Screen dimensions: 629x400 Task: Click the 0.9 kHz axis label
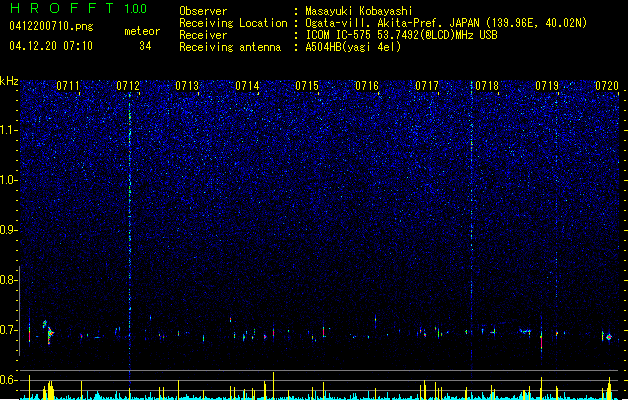point(8,230)
